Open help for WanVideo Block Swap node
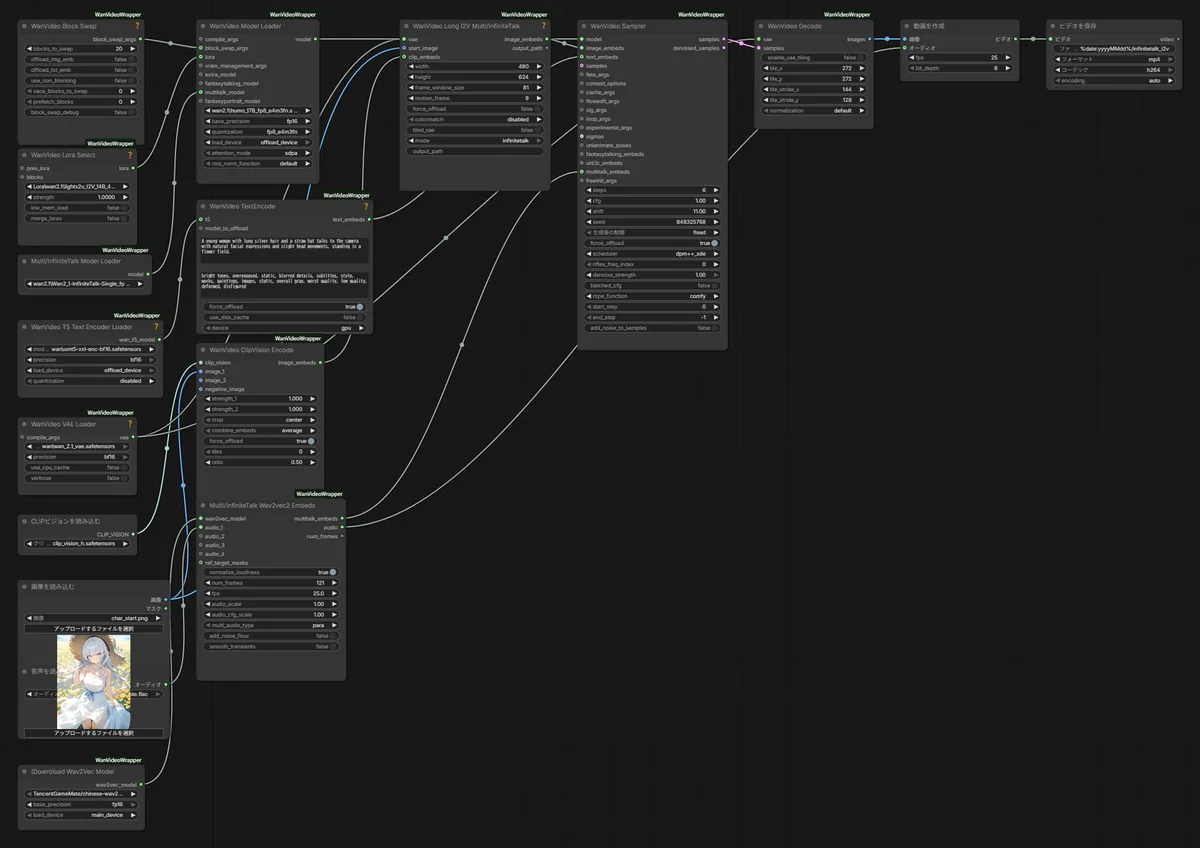This screenshot has width=1200, height=848. (137, 25)
